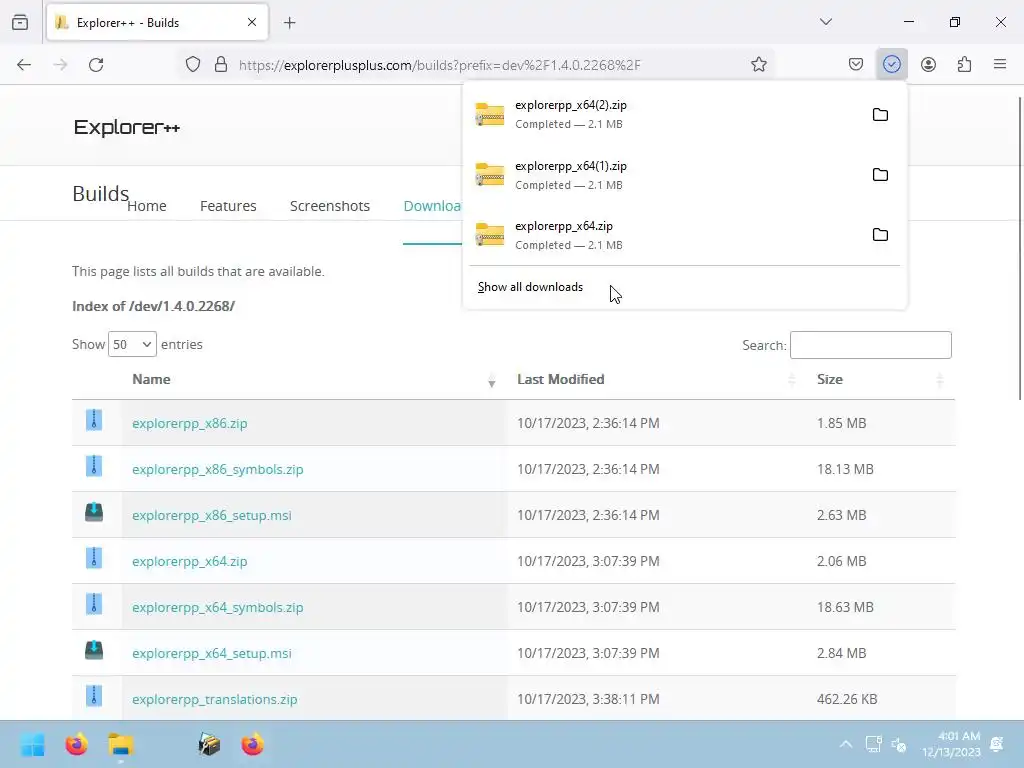Screen dimensions: 1024x768
Task: Open the archive tool taskbar icon
Action: pyautogui.click(x=209, y=744)
